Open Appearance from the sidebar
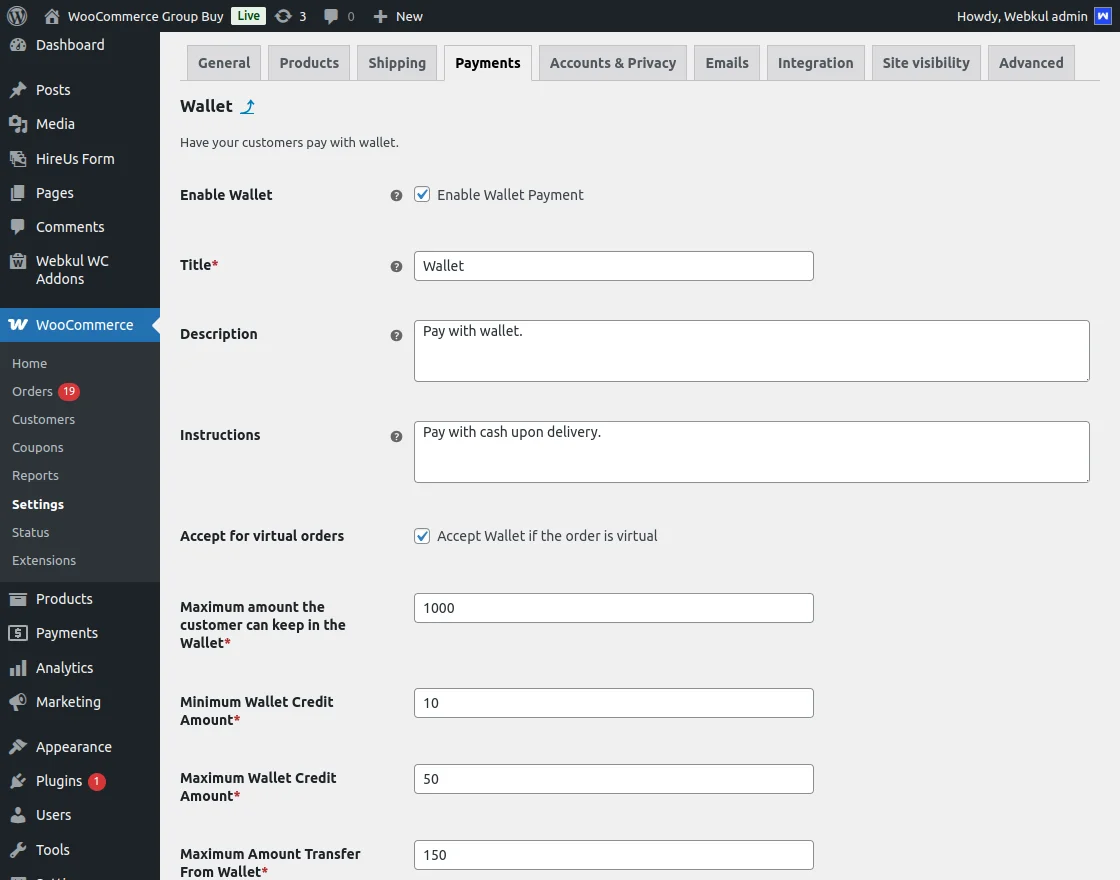 71,746
